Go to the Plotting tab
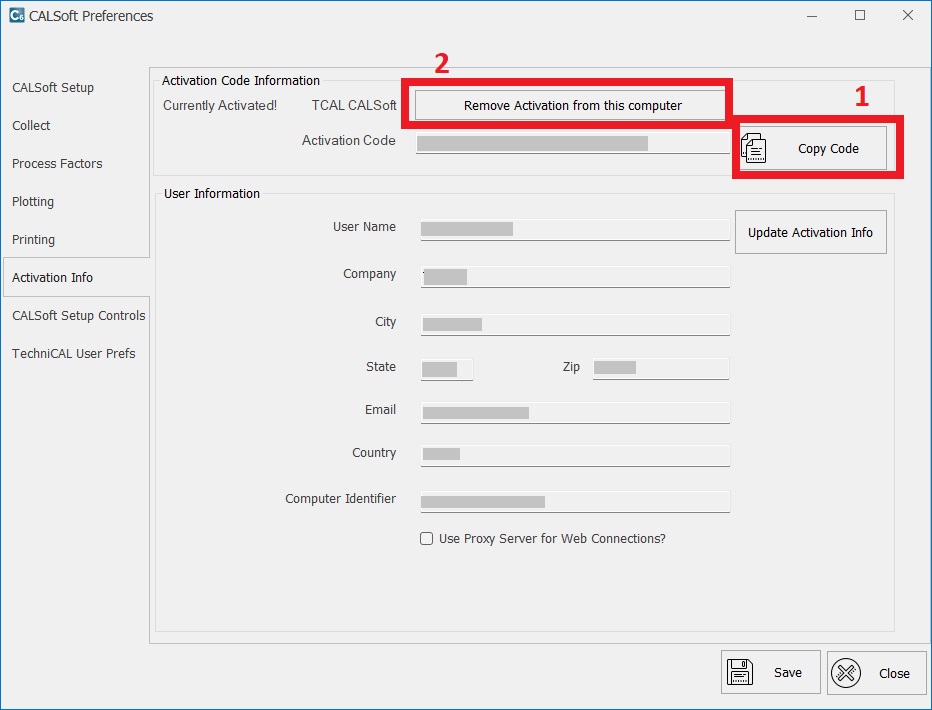 pos(33,201)
